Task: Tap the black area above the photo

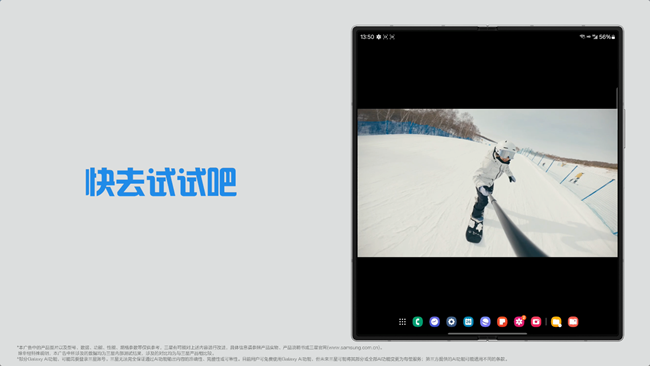Action: [x=488, y=75]
